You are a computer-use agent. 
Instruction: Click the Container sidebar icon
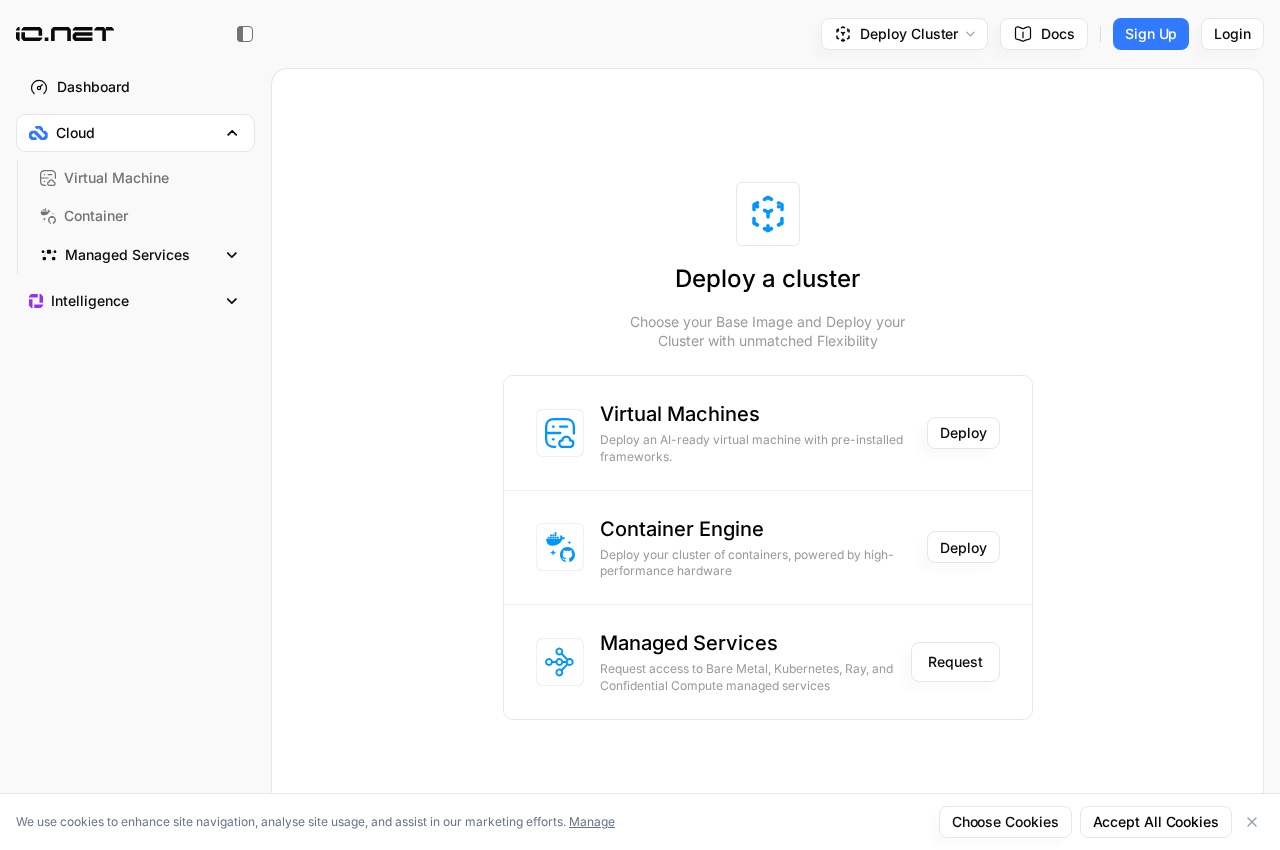(48, 216)
